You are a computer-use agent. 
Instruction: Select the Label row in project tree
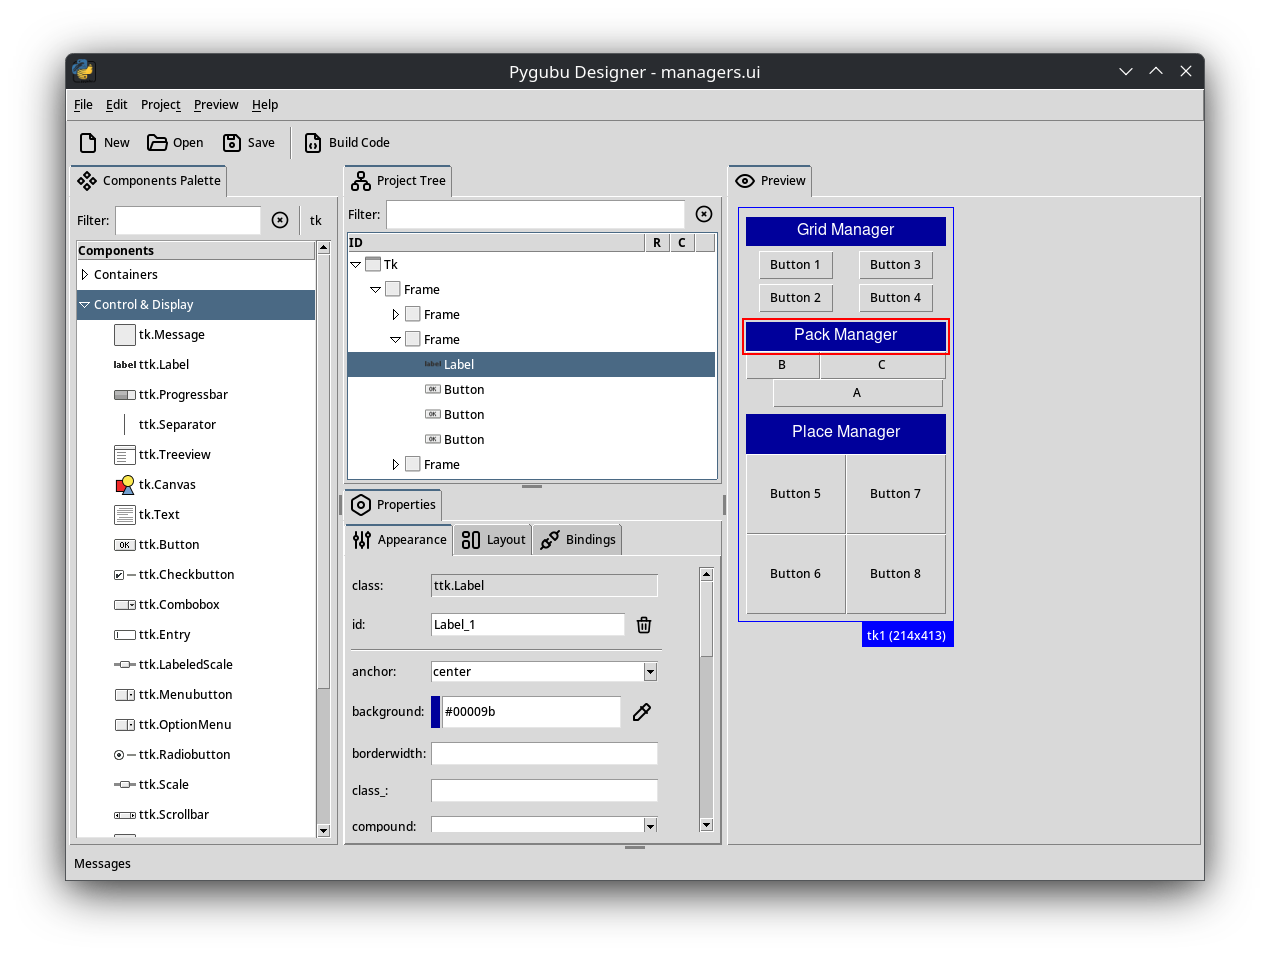click(531, 365)
